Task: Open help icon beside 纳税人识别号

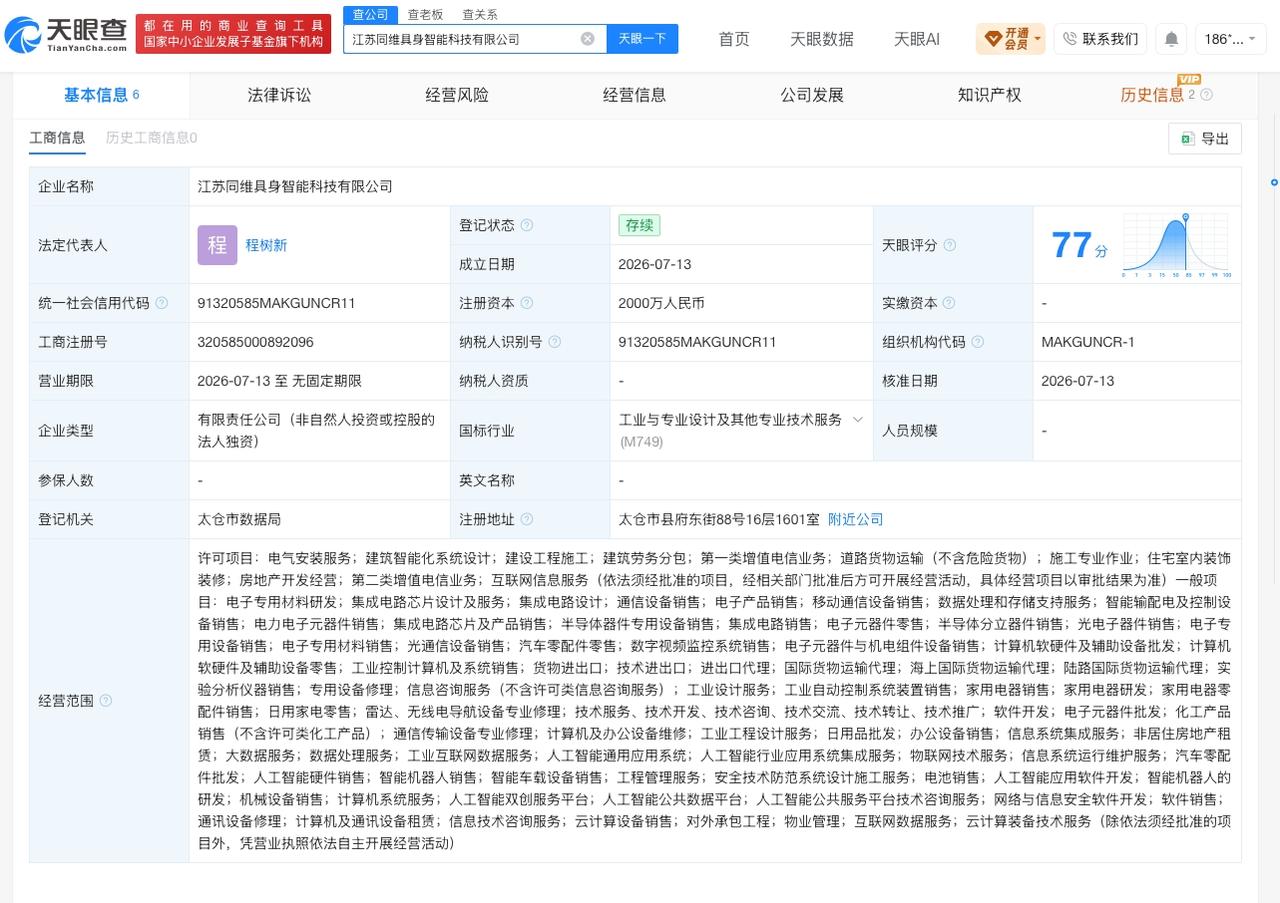Action: pos(555,342)
